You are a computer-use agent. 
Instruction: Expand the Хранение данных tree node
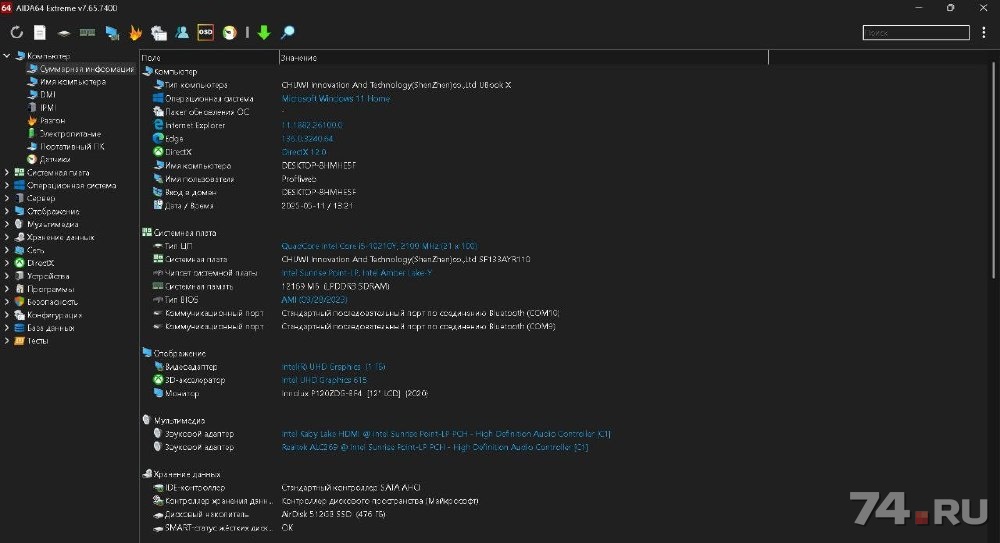click(7, 237)
